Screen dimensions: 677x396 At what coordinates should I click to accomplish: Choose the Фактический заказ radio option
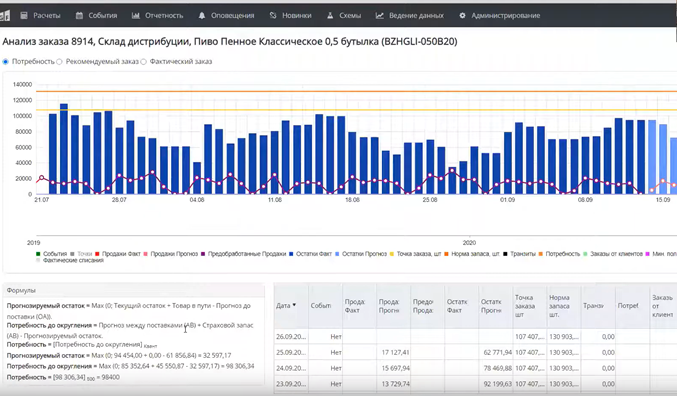[x=143, y=62]
